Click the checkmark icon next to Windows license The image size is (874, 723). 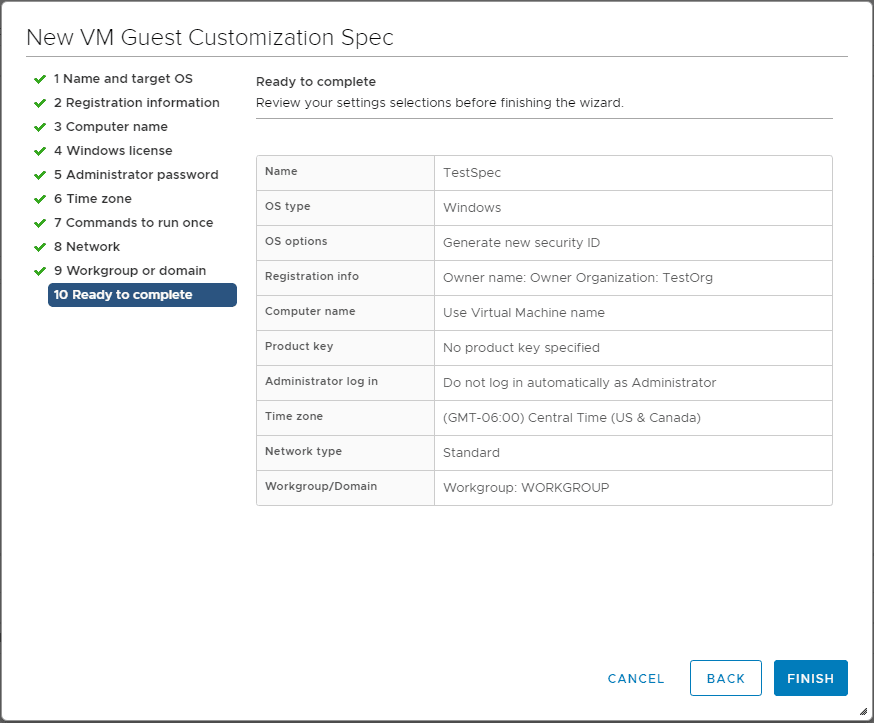pyautogui.click(x=40, y=151)
